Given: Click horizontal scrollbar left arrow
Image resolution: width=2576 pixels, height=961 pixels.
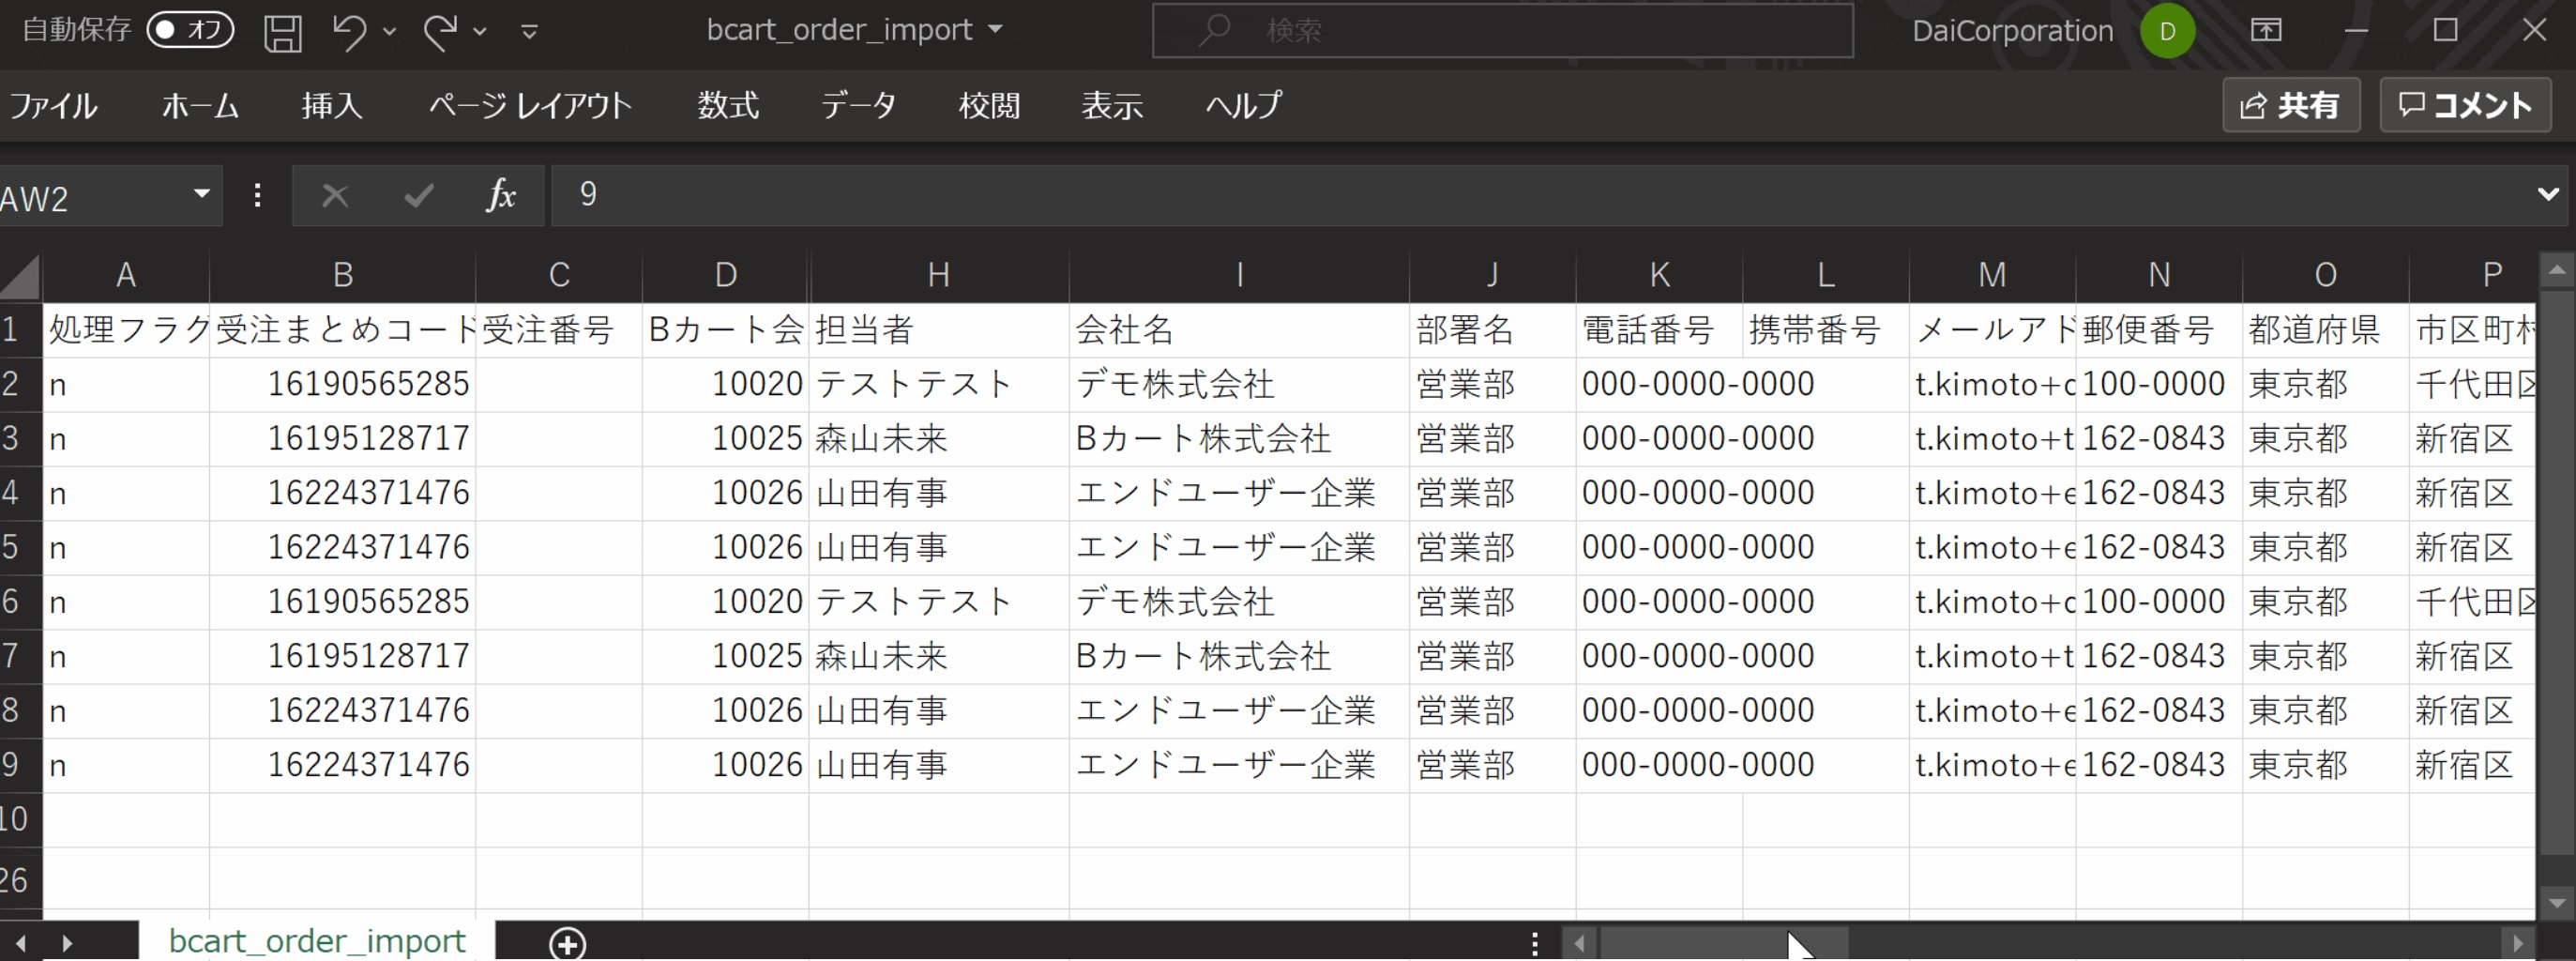Looking at the screenshot, I should tap(1579, 943).
